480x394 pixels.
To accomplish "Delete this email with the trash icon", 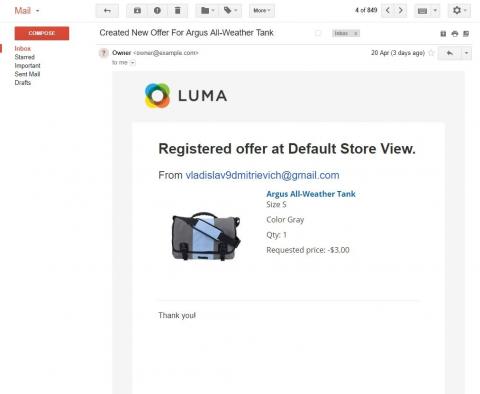I will (178, 11).
